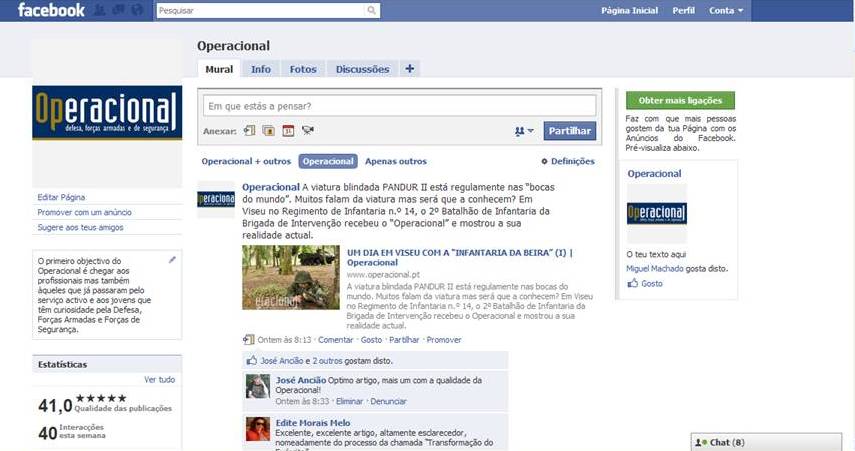This screenshot has width=855, height=451.
Task: Click Miguel Machado name in ad preview
Action: (x=654, y=268)
